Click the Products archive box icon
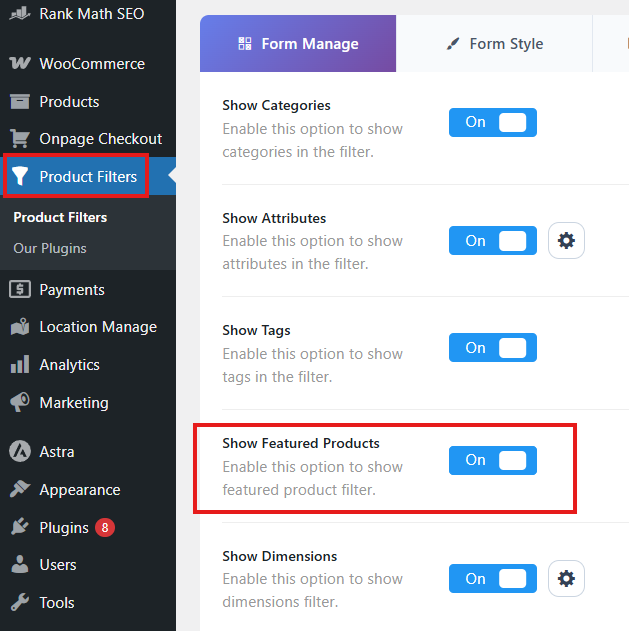The width and height of the screenshot is (629, 631). tap(20, 101)
